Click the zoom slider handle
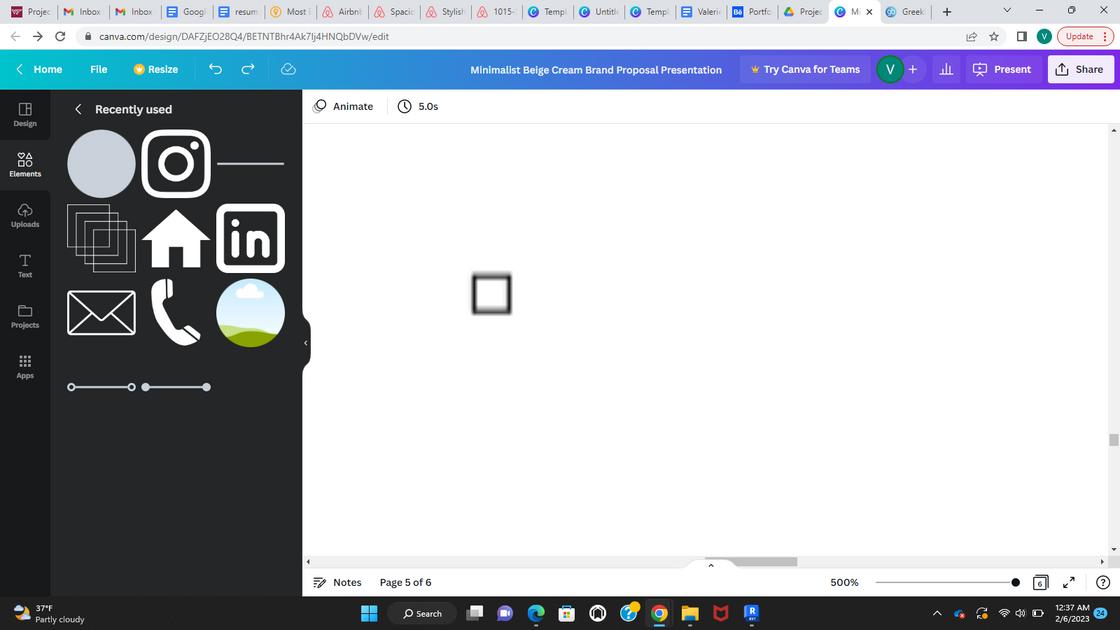Viewport: 1120px width, 630px height. pyautogui.click(x=1015, y=582)
